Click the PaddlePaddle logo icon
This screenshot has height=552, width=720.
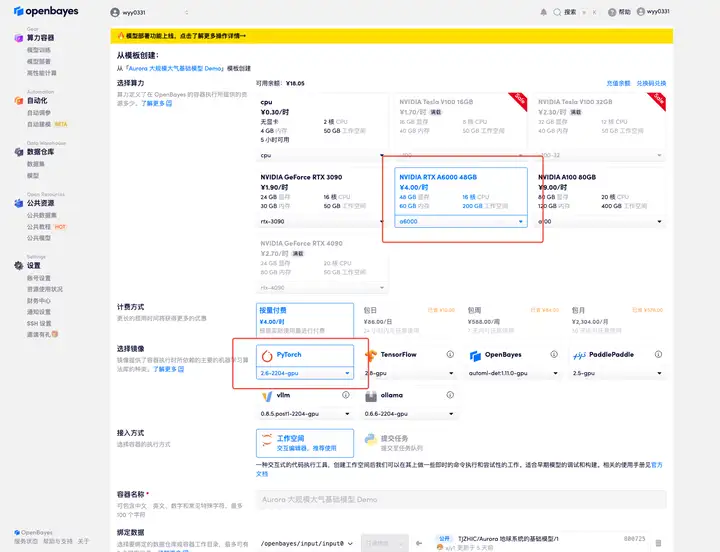579,355
